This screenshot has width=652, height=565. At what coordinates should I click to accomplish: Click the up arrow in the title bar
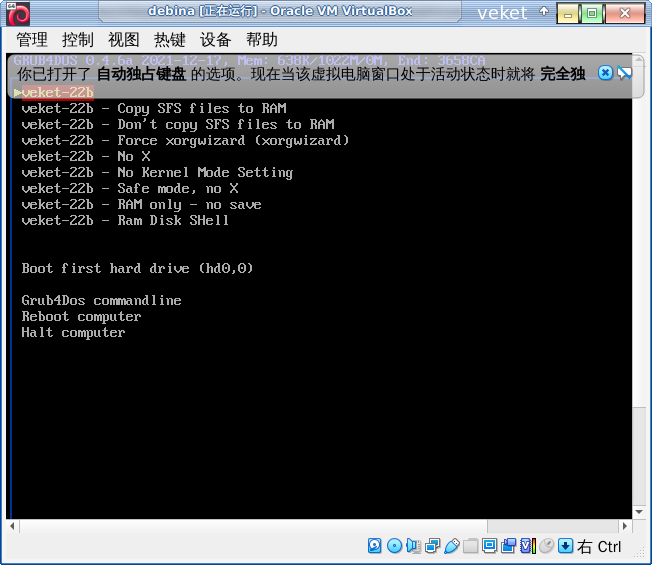(x=543, y=12)
